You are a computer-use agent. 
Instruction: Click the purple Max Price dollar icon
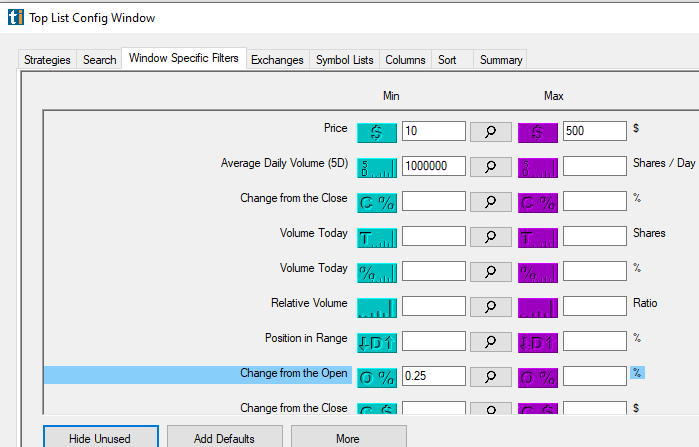point(538,133)
